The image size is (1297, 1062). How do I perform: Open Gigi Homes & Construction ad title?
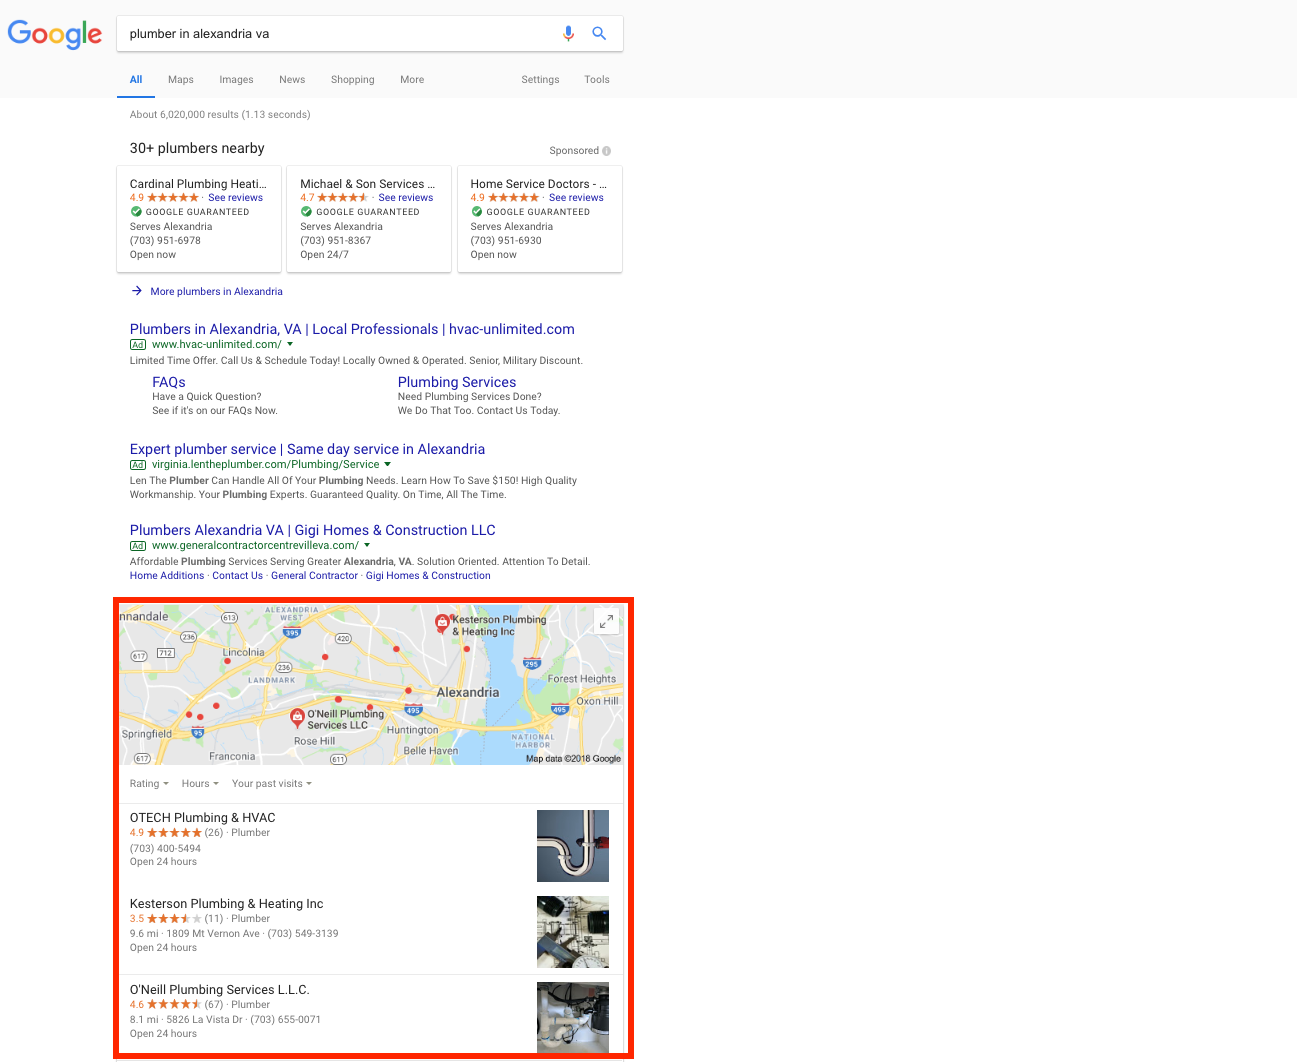[x=312, y=530]
